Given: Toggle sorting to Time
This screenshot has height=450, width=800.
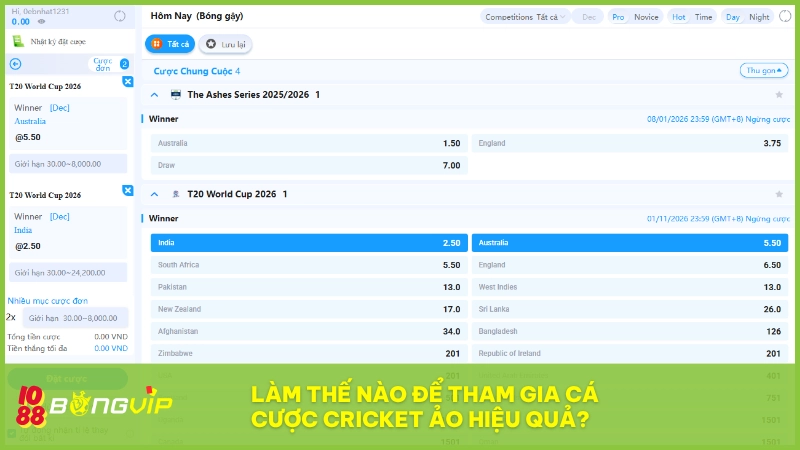Looking at the screenshot, I should pos(704,17).
